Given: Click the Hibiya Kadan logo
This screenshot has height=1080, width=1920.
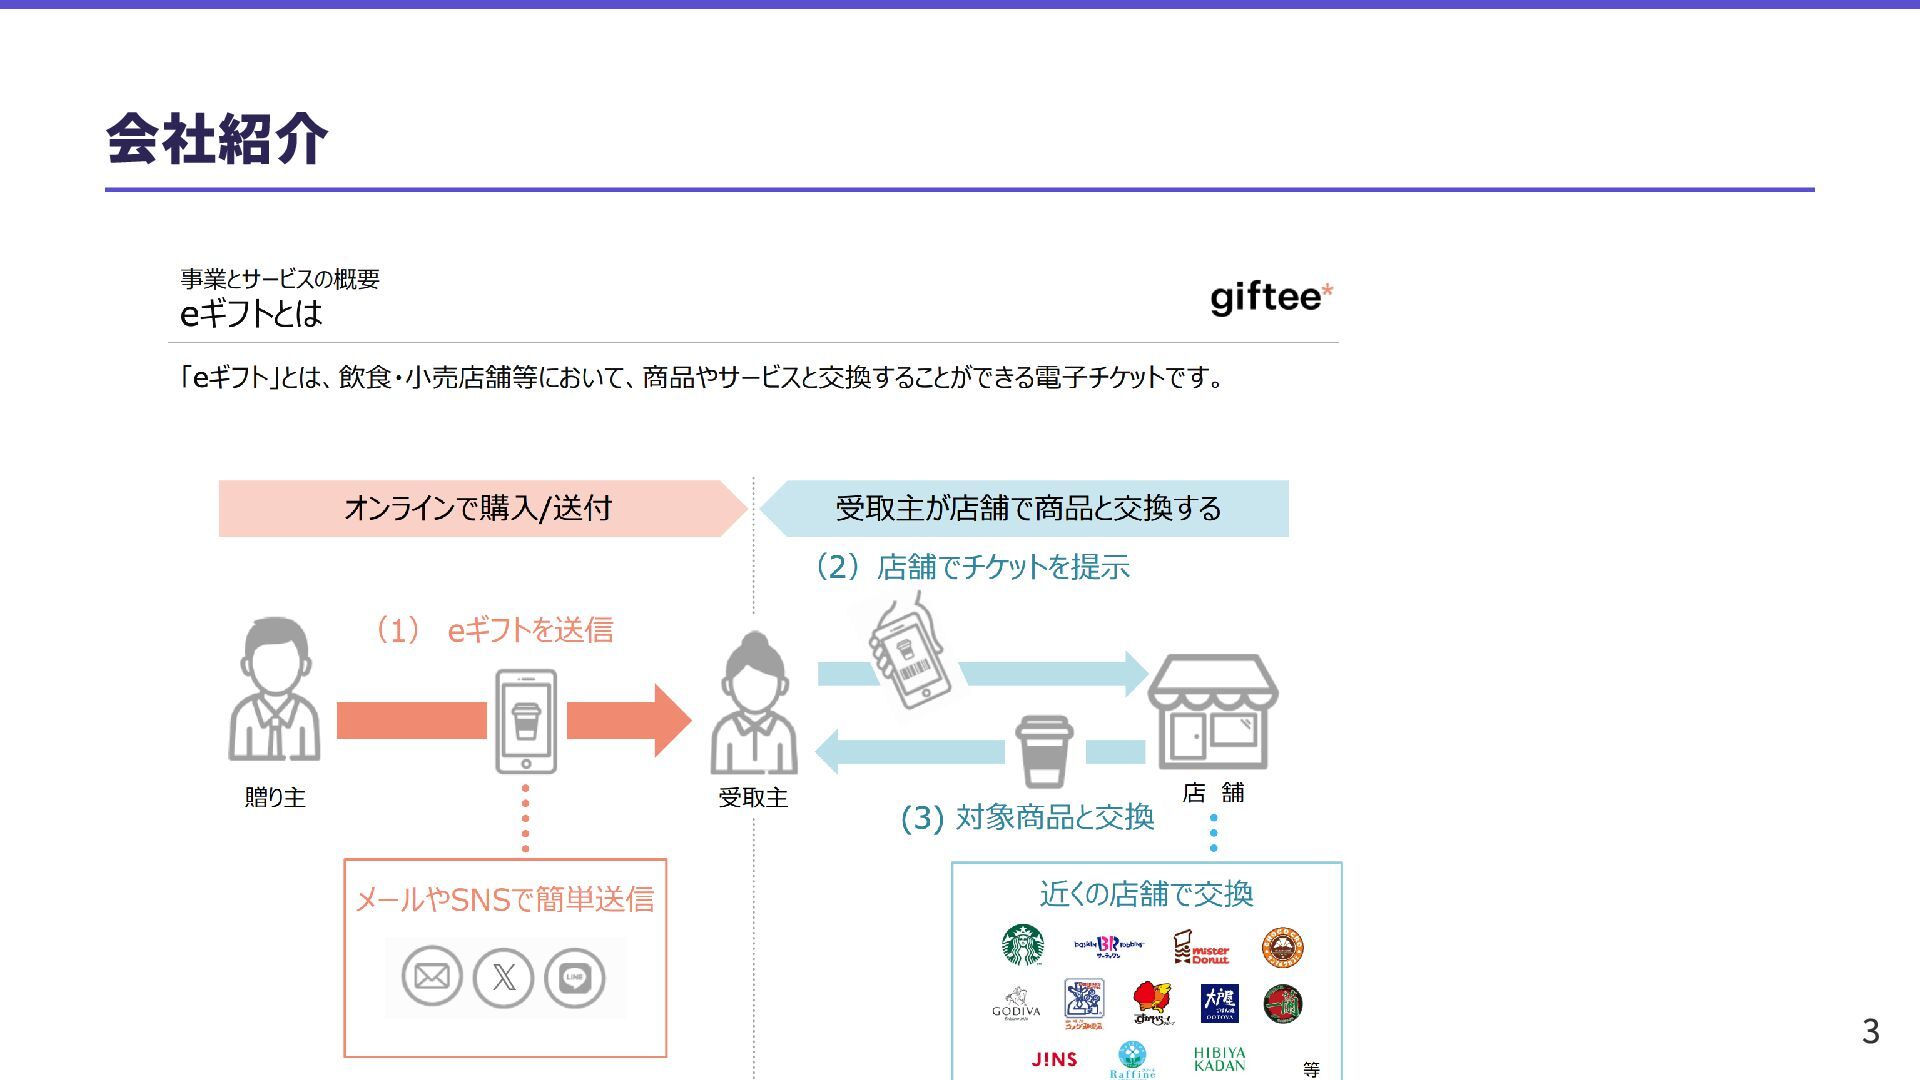Looking at the screenshot, I should [x=1219, y=1059].
